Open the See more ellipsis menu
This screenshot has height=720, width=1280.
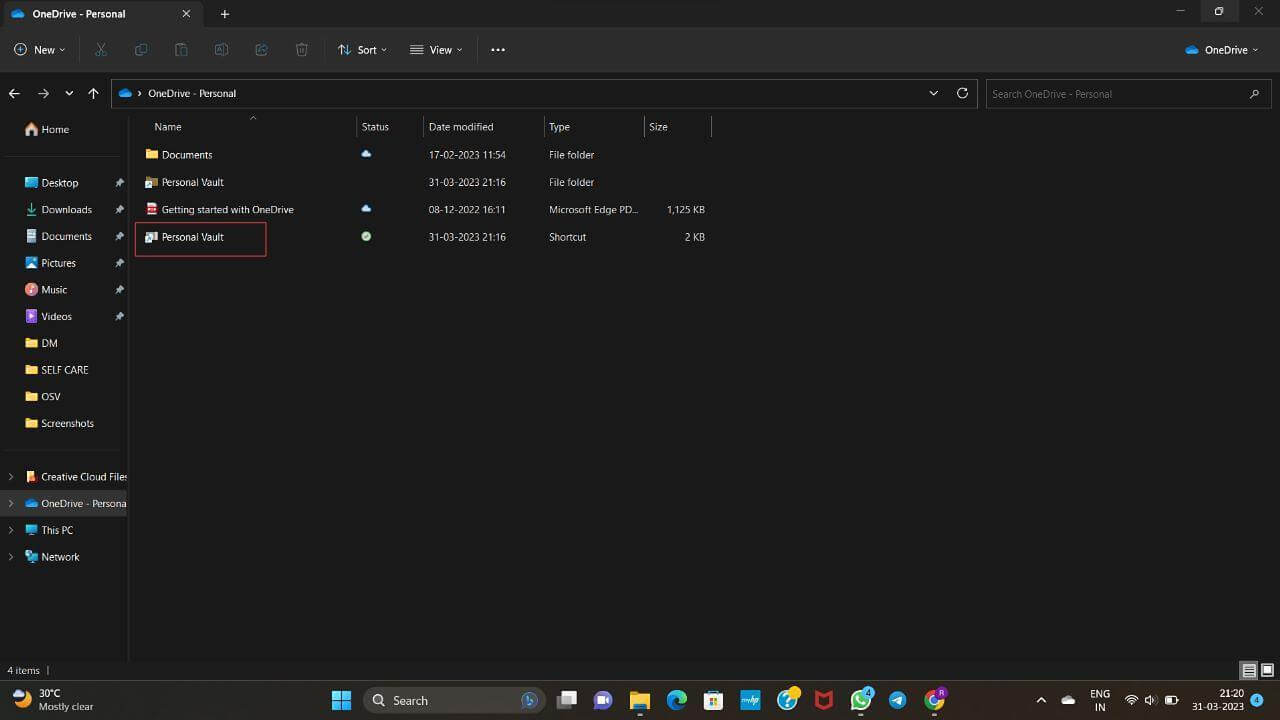(x=498, y=50)
